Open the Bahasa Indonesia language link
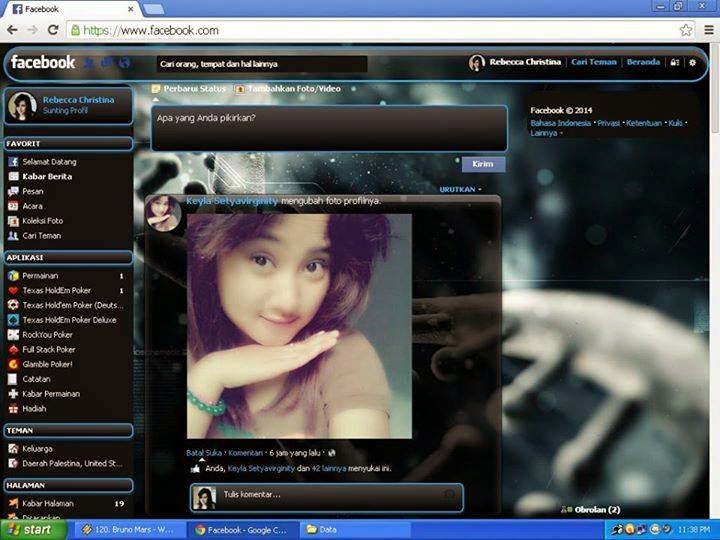 point(561,123)
